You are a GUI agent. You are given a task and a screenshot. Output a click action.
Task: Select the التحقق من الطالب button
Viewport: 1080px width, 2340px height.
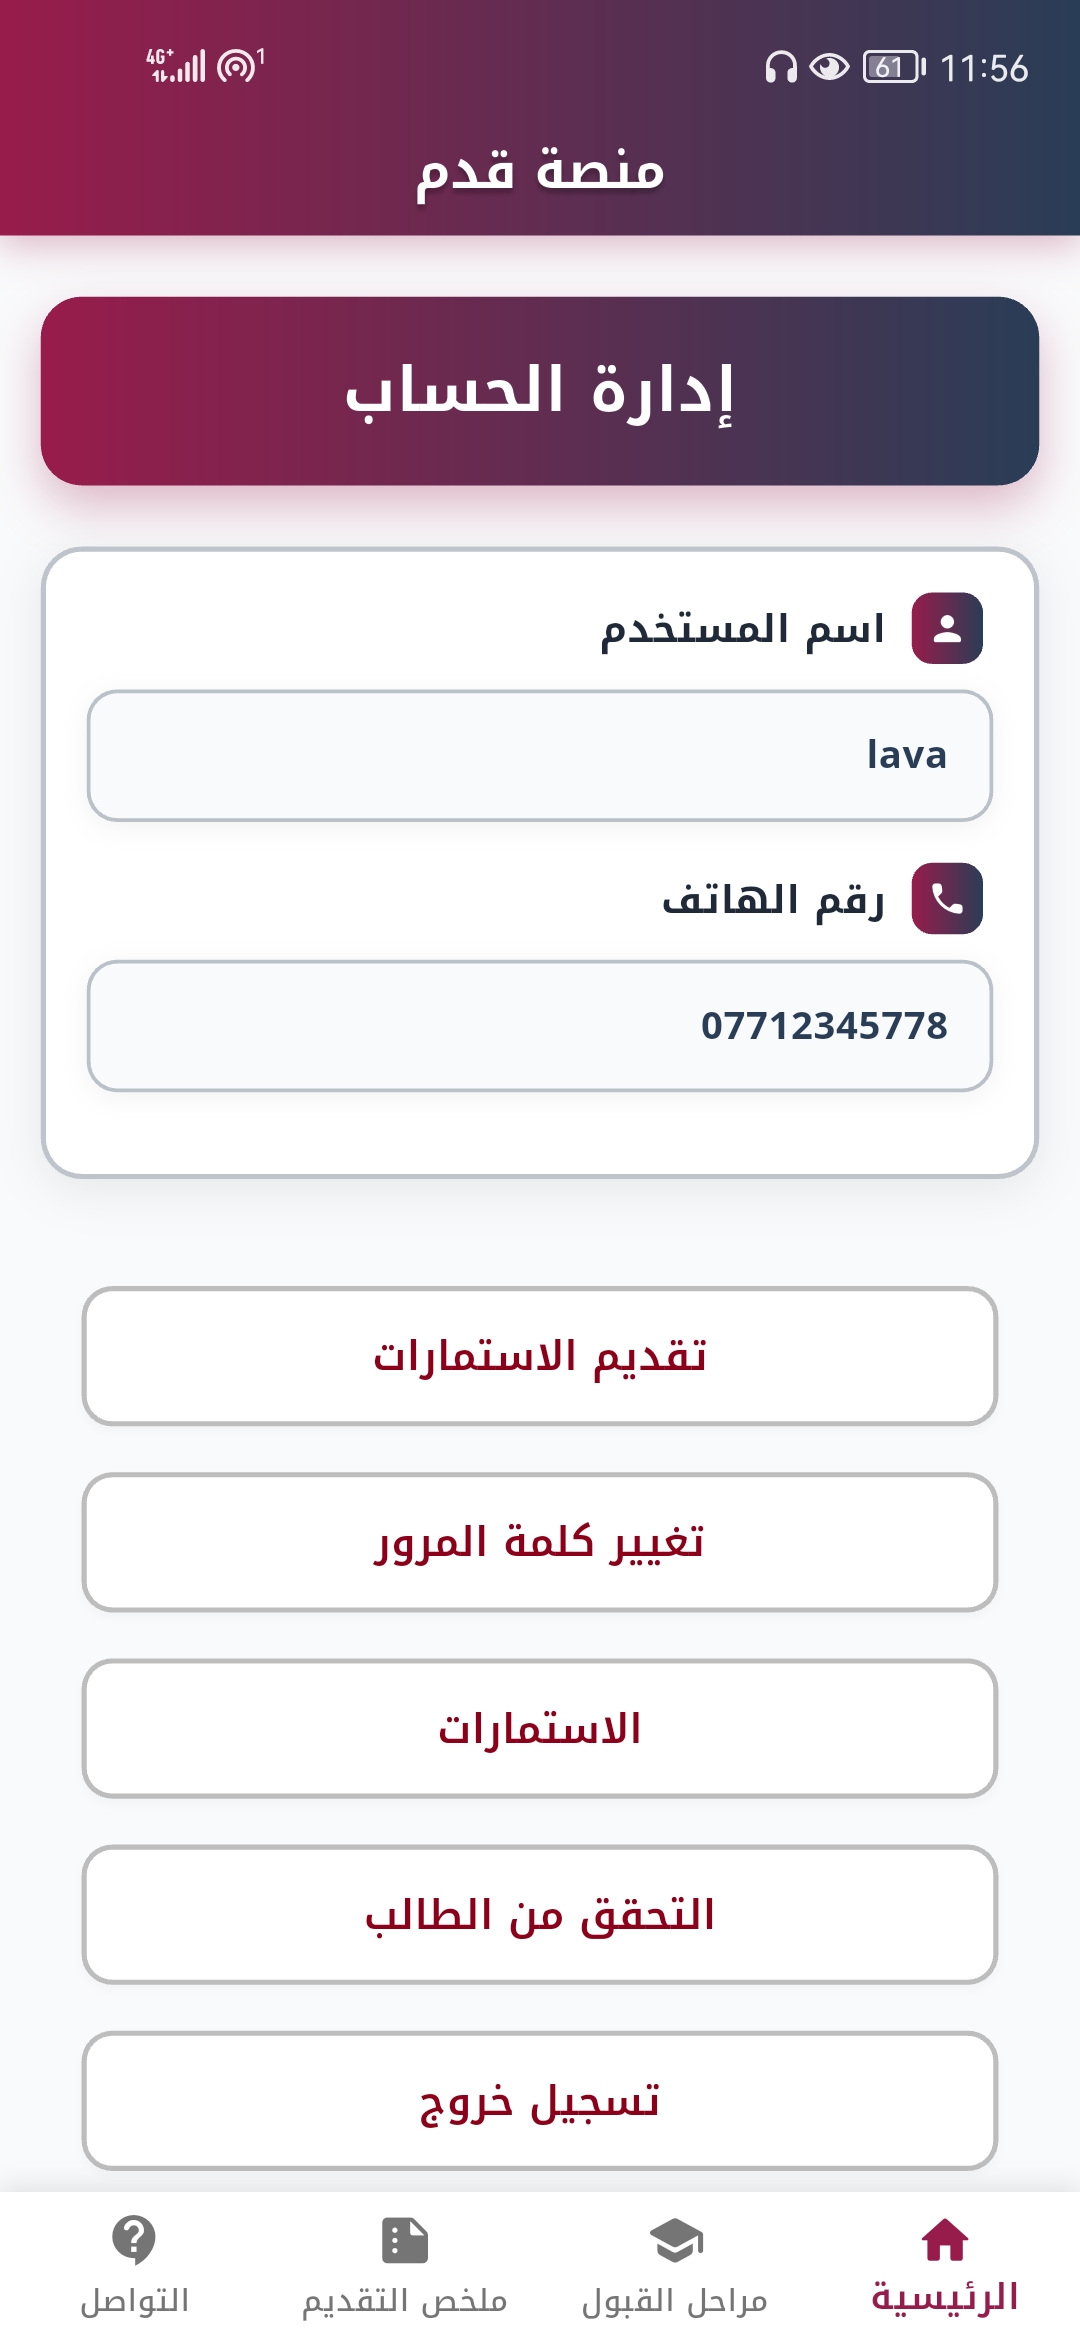point(540,1914)
